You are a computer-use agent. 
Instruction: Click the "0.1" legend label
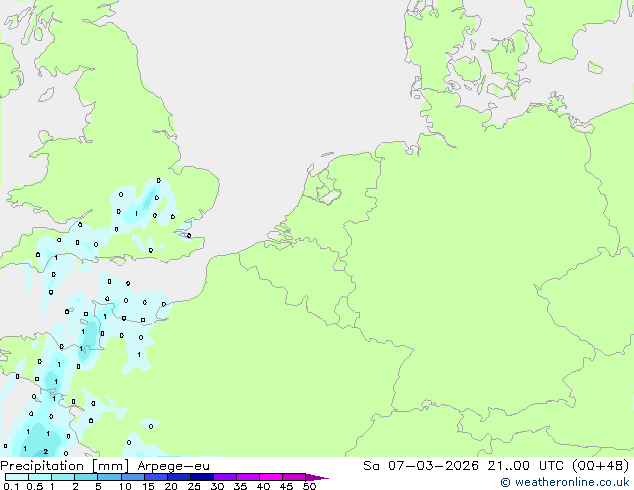[11, 486]
